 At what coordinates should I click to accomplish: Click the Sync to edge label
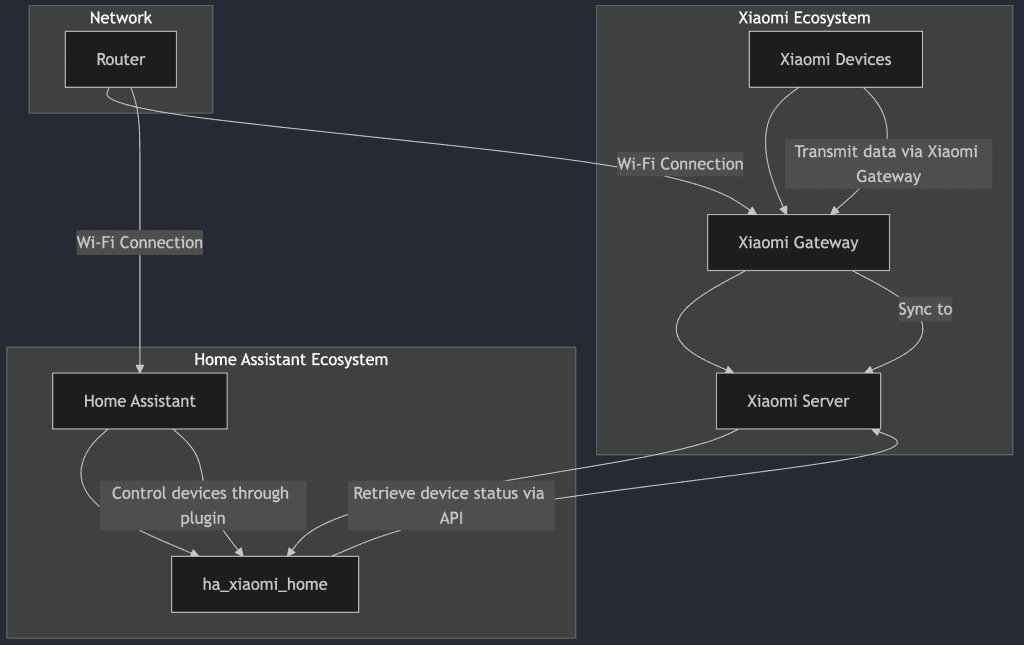click(x=925, y=309)
